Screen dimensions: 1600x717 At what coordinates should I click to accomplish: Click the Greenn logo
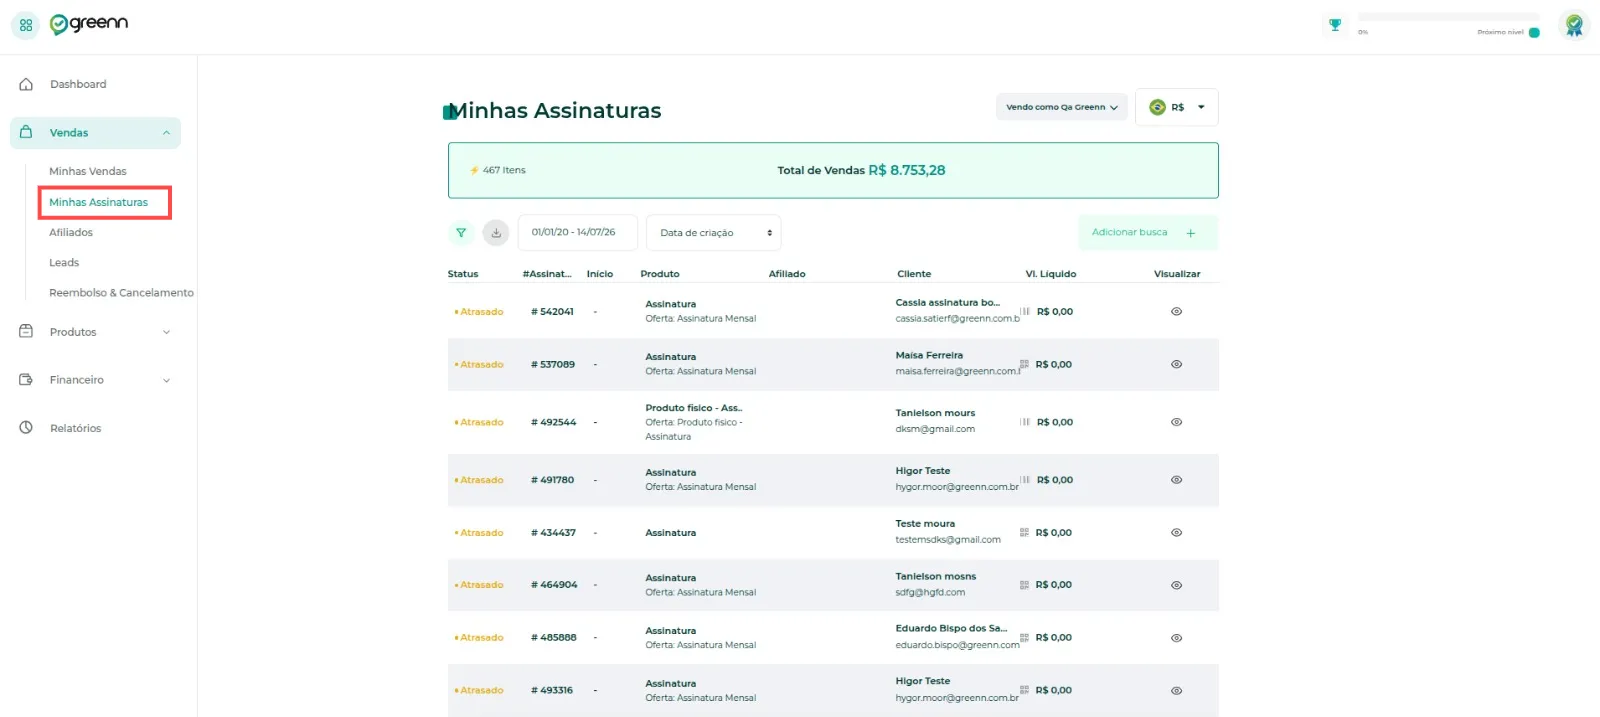click(x=89, y=24)
